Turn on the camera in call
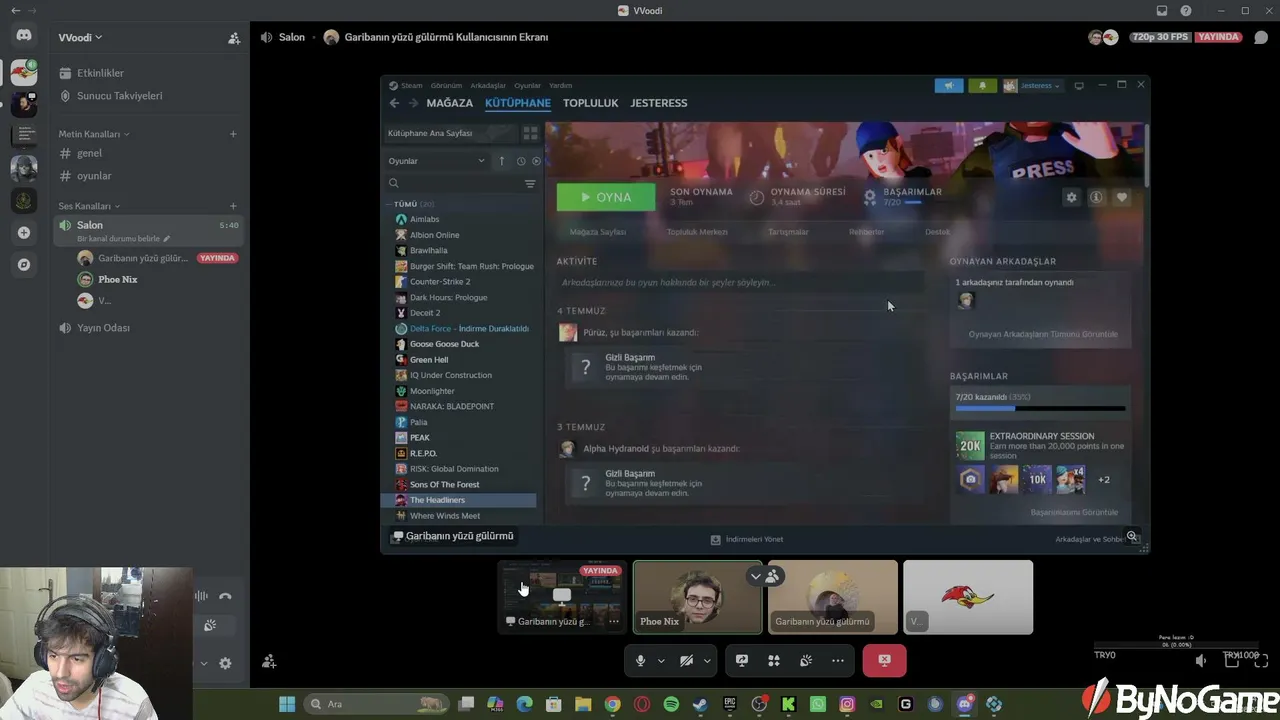Screen dimensions: 1280x720 pyautogui.click(x=687, y=661)
